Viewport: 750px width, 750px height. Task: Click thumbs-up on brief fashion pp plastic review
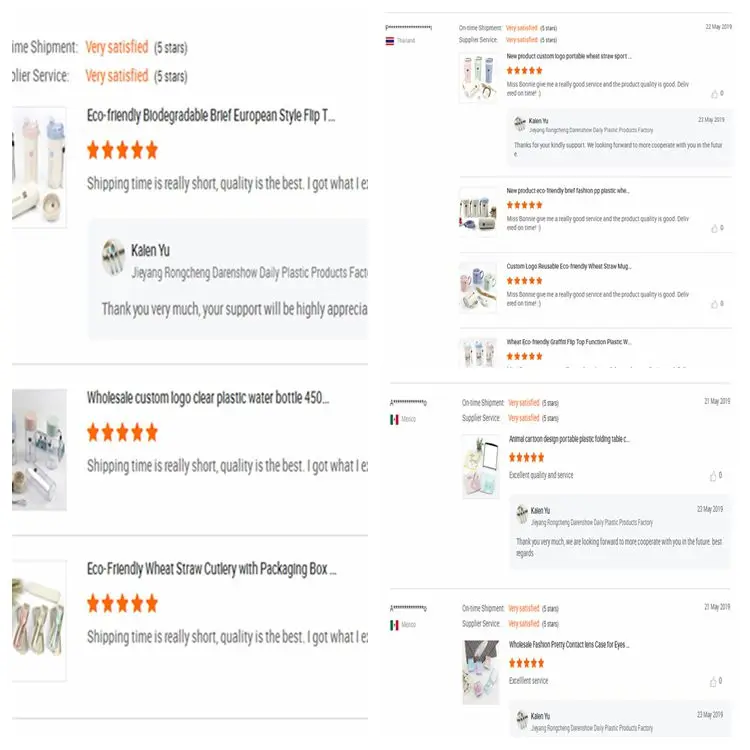(x=714, y=229)
